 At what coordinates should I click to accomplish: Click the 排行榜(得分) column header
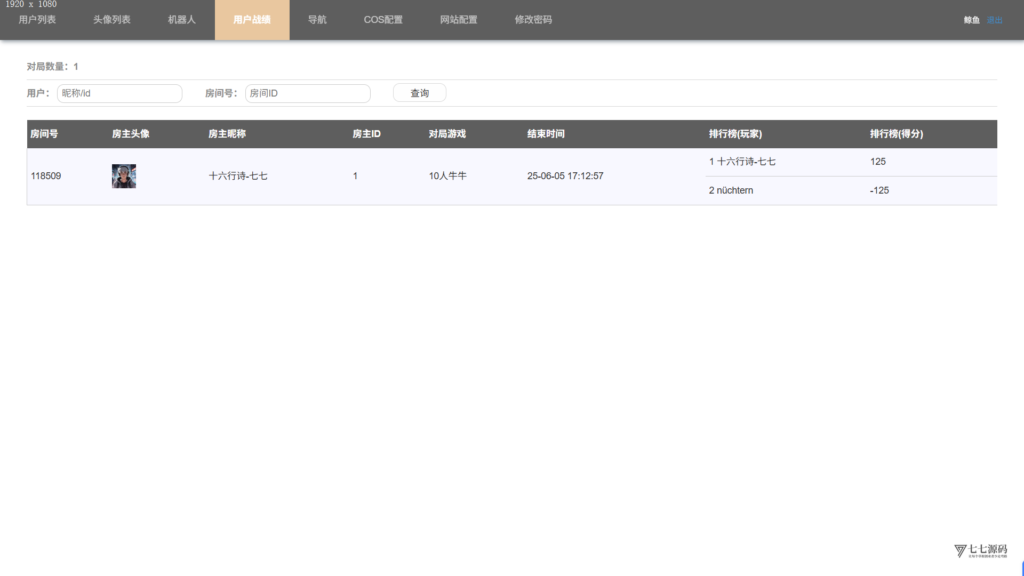pyautogui.click(x=896, y=134)
